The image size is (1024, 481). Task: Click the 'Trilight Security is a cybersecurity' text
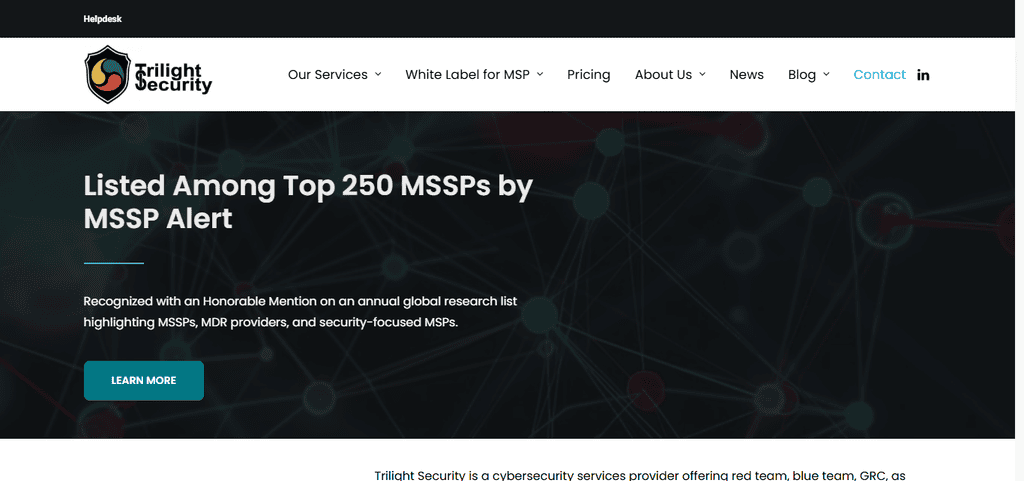[640, 475]
